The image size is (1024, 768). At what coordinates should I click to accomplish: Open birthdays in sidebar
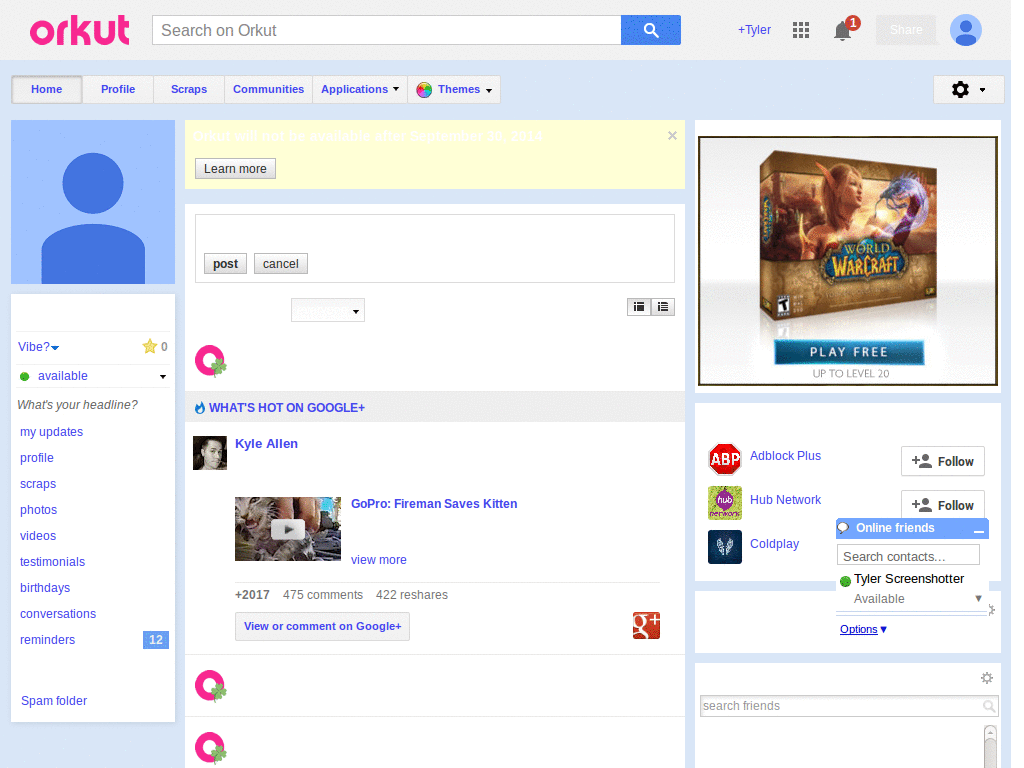tap(45, 588)
